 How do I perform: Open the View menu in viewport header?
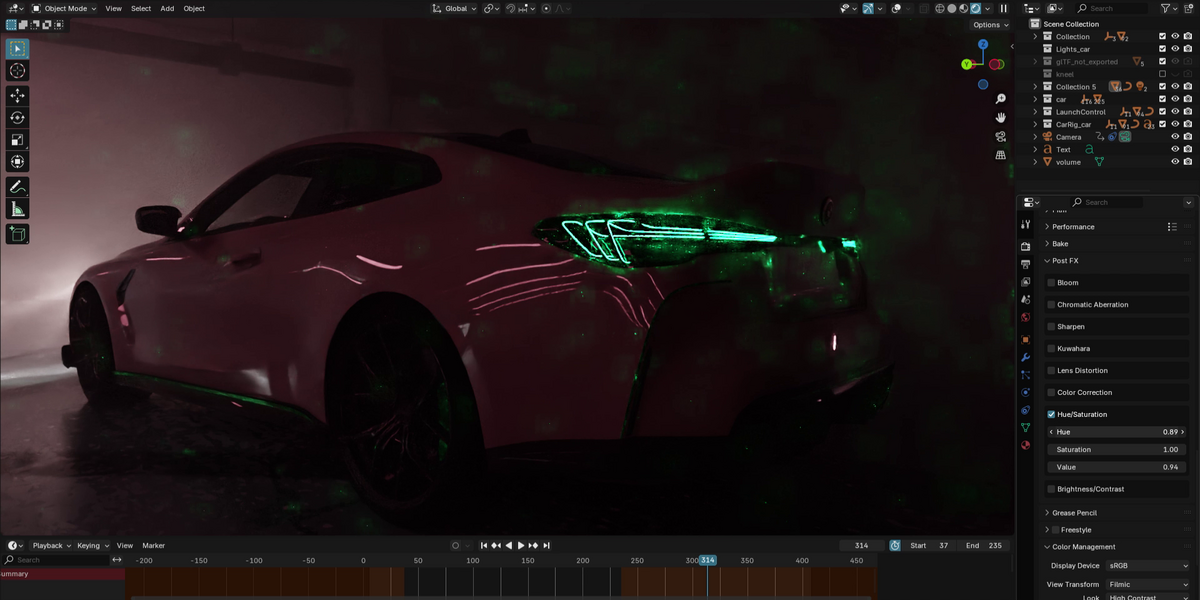(x=114, y=8)
